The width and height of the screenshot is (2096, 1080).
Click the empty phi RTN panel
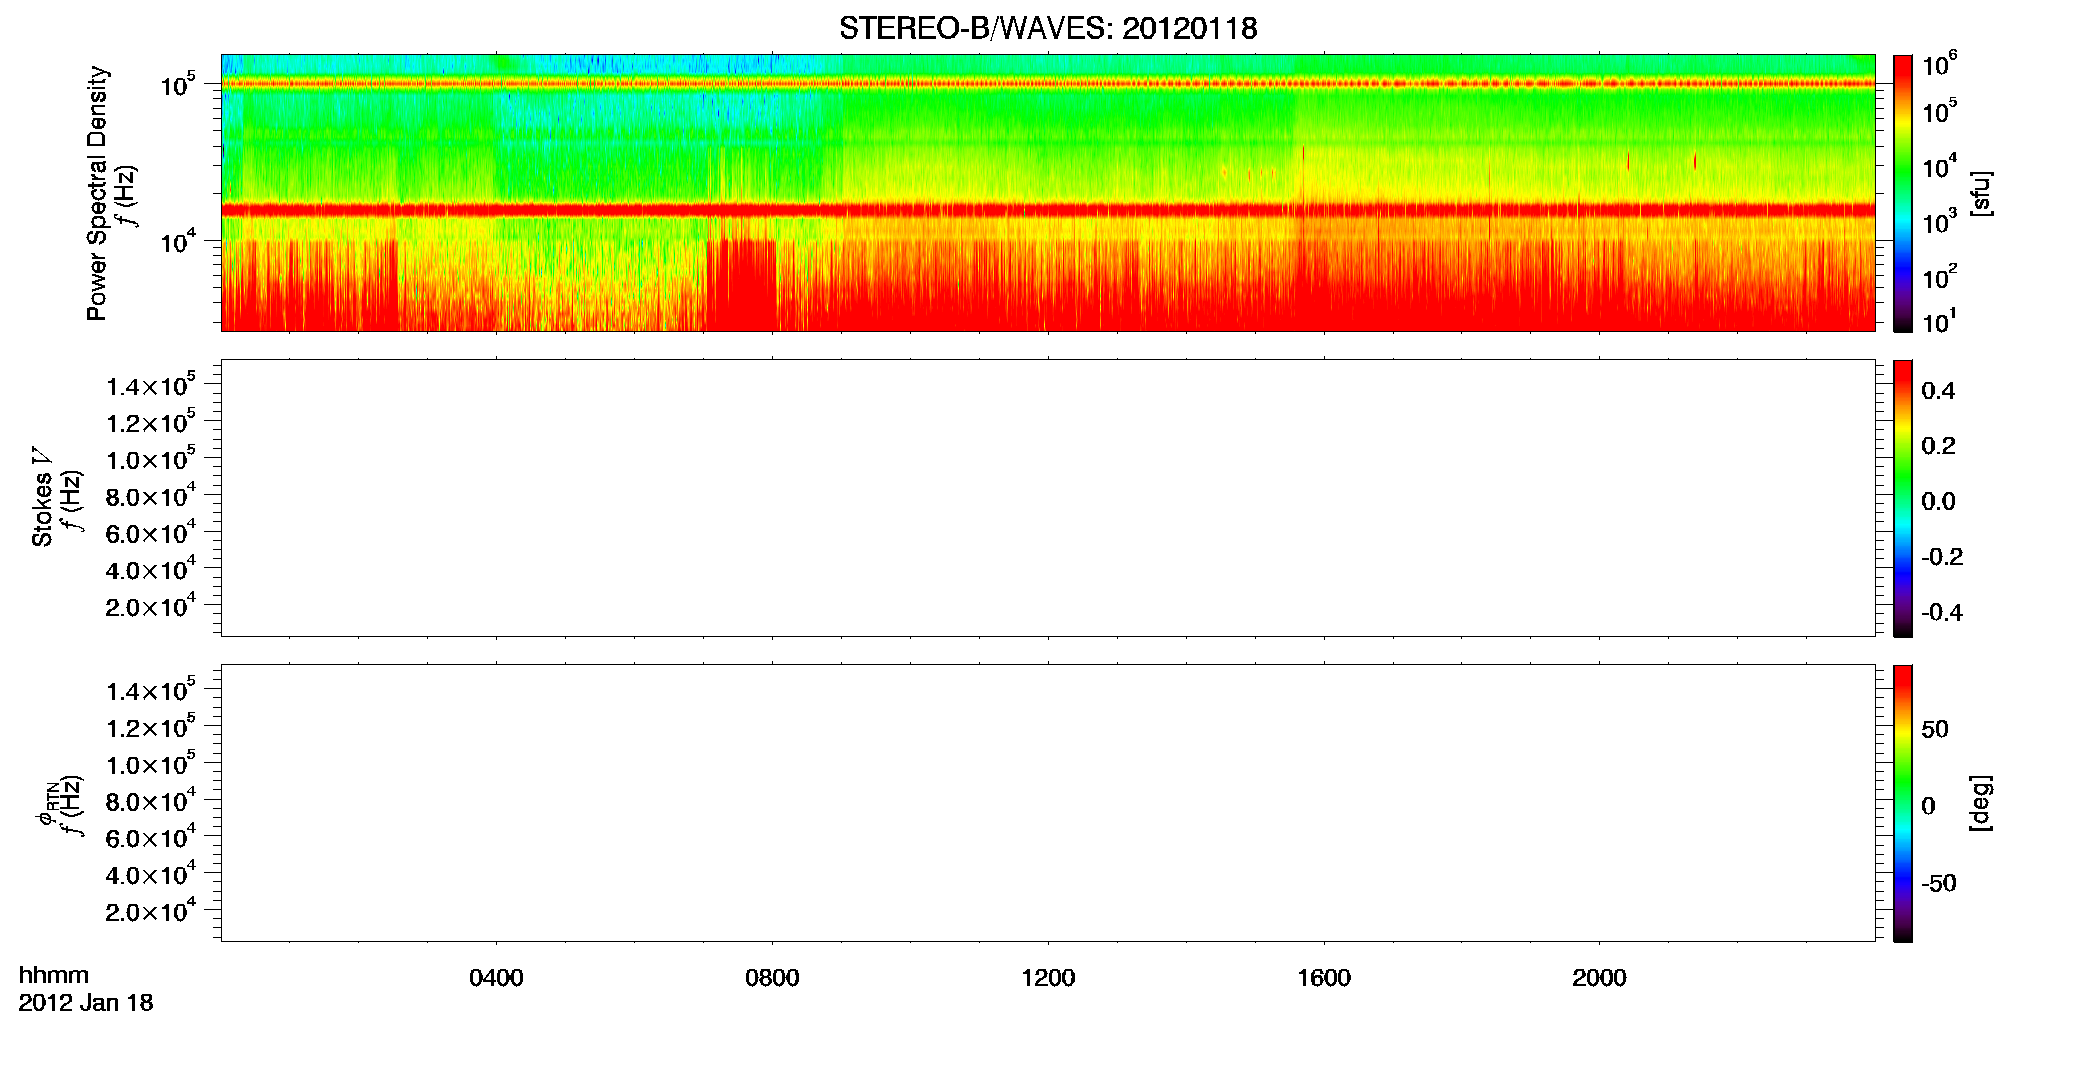pyautogui.click(x=1048, y=803)
